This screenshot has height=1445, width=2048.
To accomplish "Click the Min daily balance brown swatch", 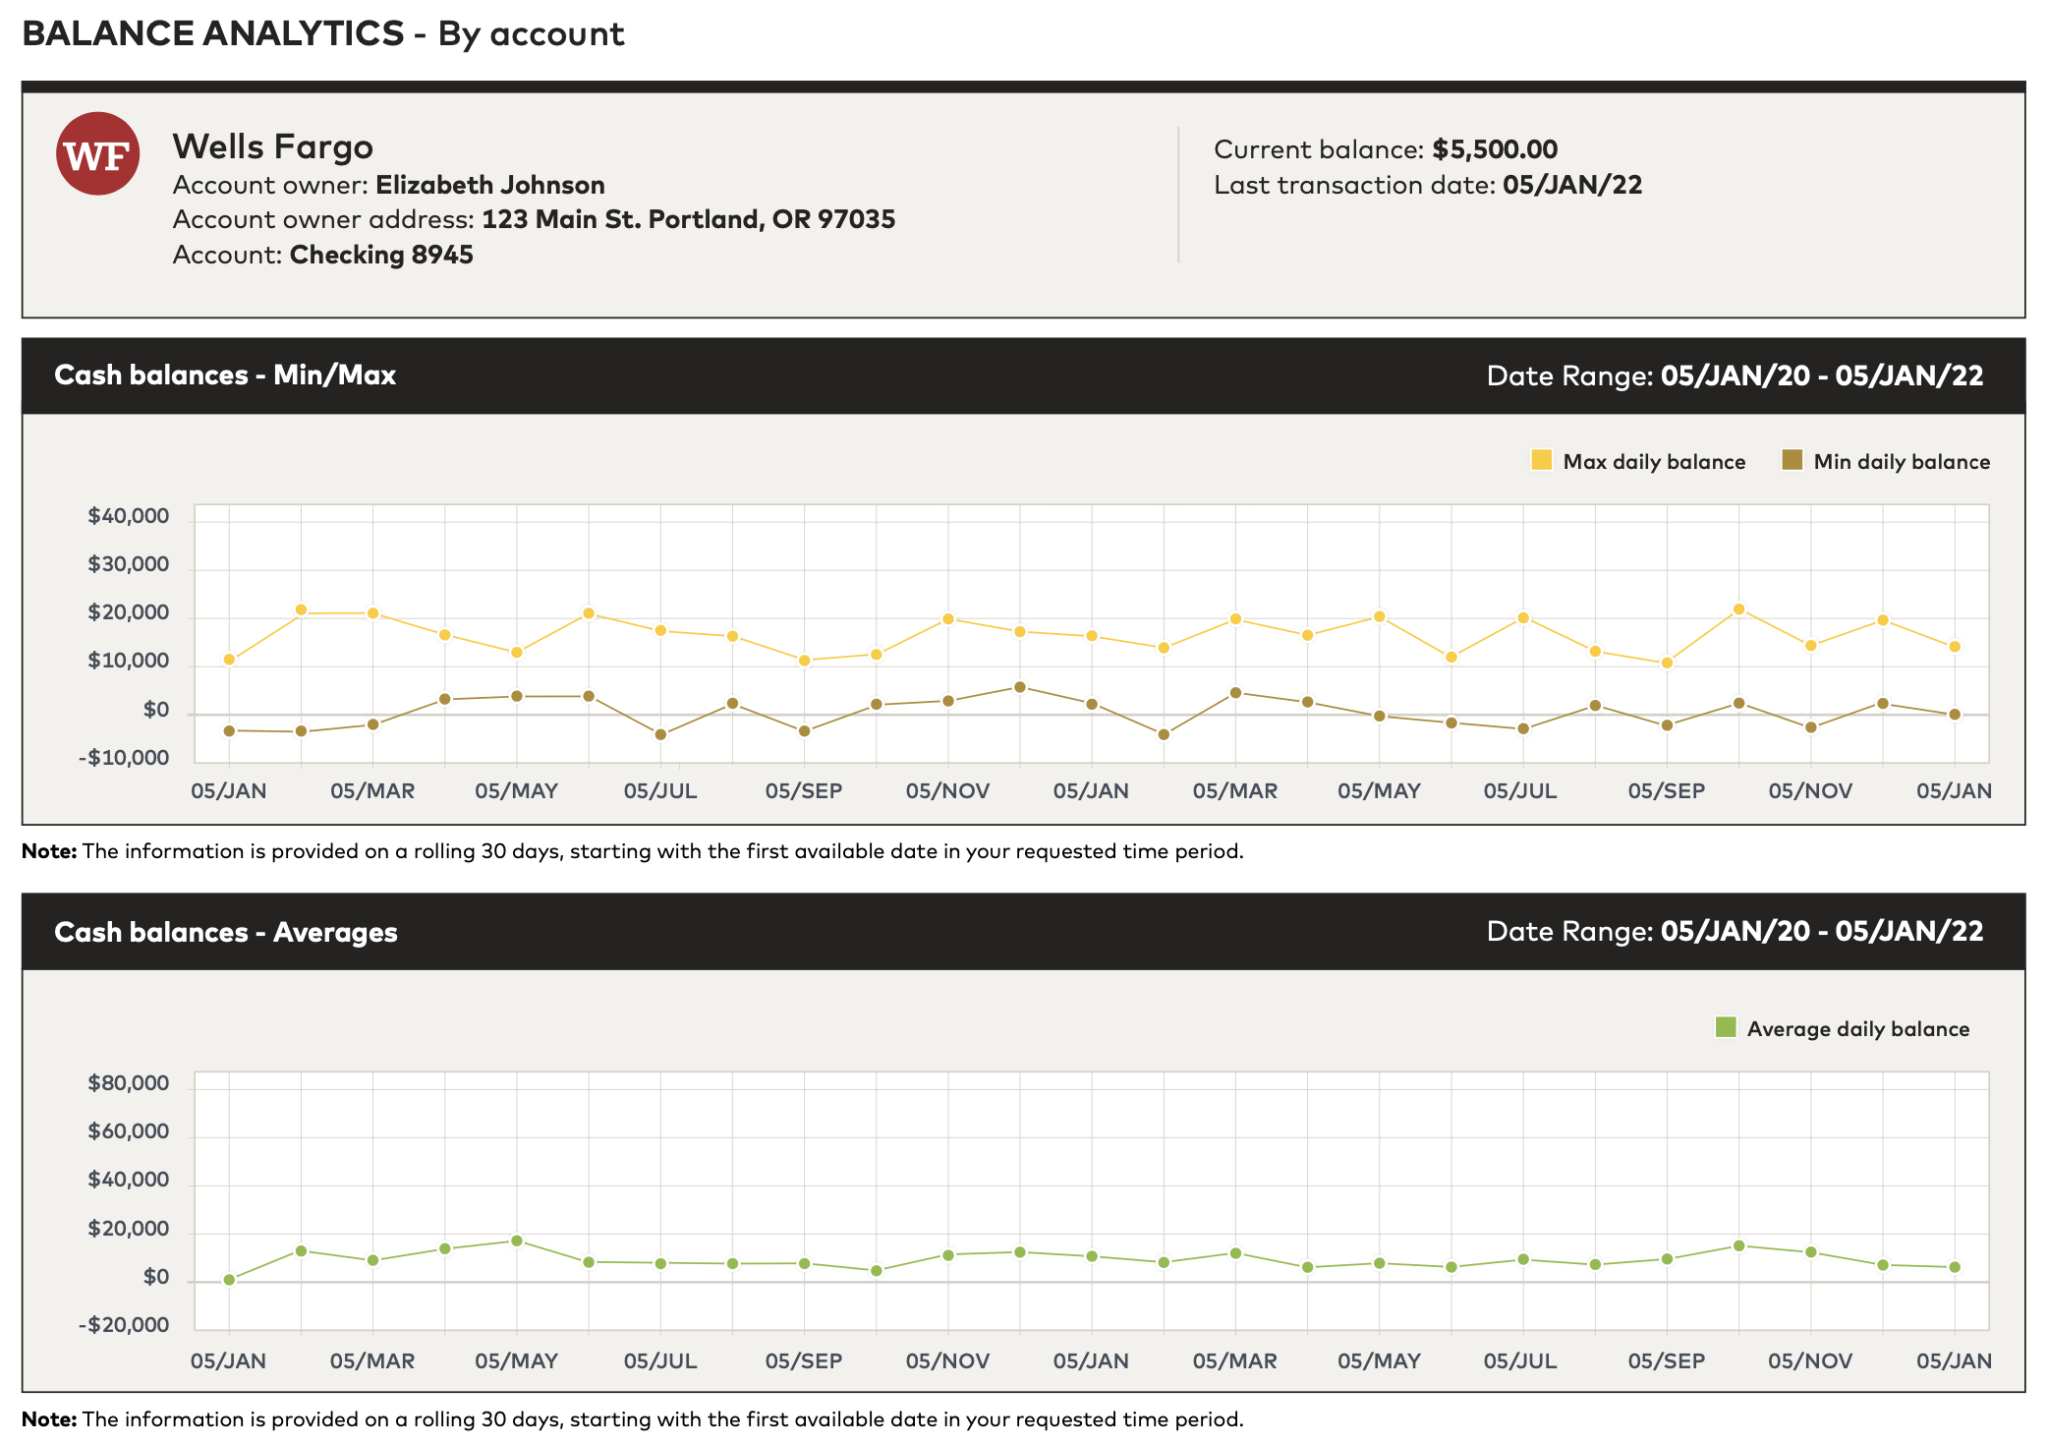I will [1792, 460].
